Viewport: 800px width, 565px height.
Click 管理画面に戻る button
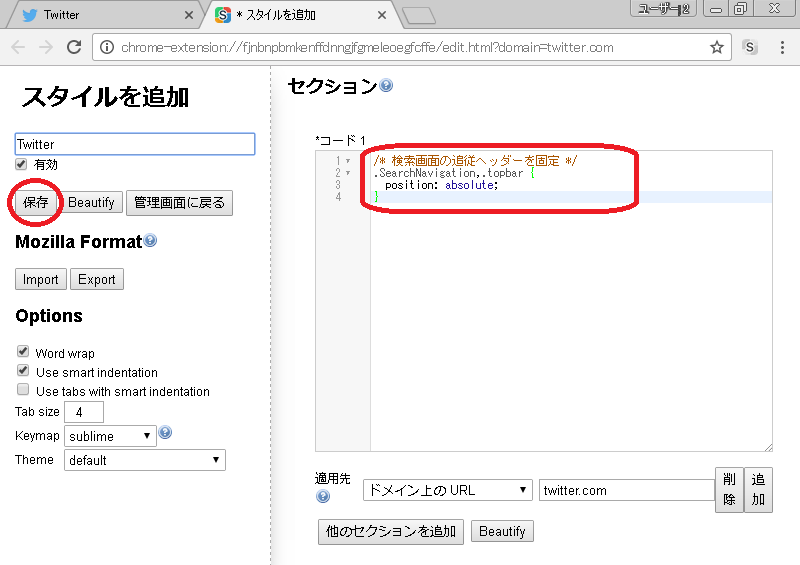coord(179,203)
